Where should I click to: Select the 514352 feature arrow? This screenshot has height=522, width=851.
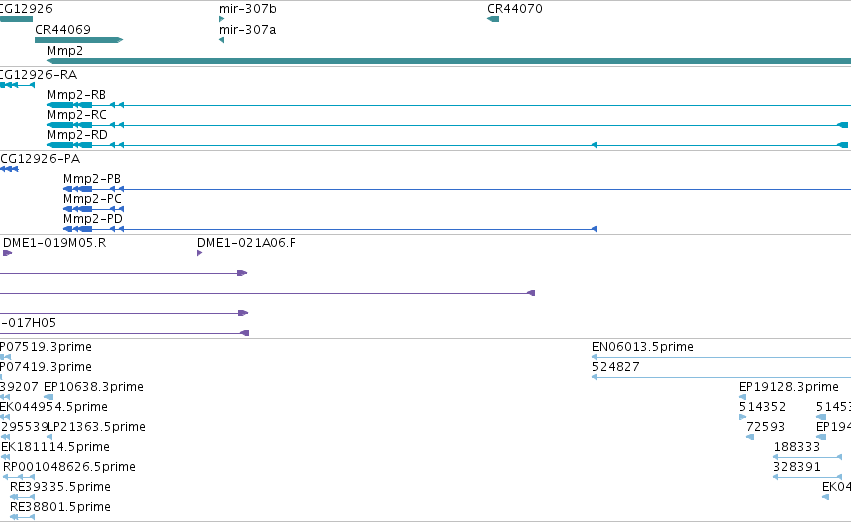pyautogui.click(x=742, y=417)
